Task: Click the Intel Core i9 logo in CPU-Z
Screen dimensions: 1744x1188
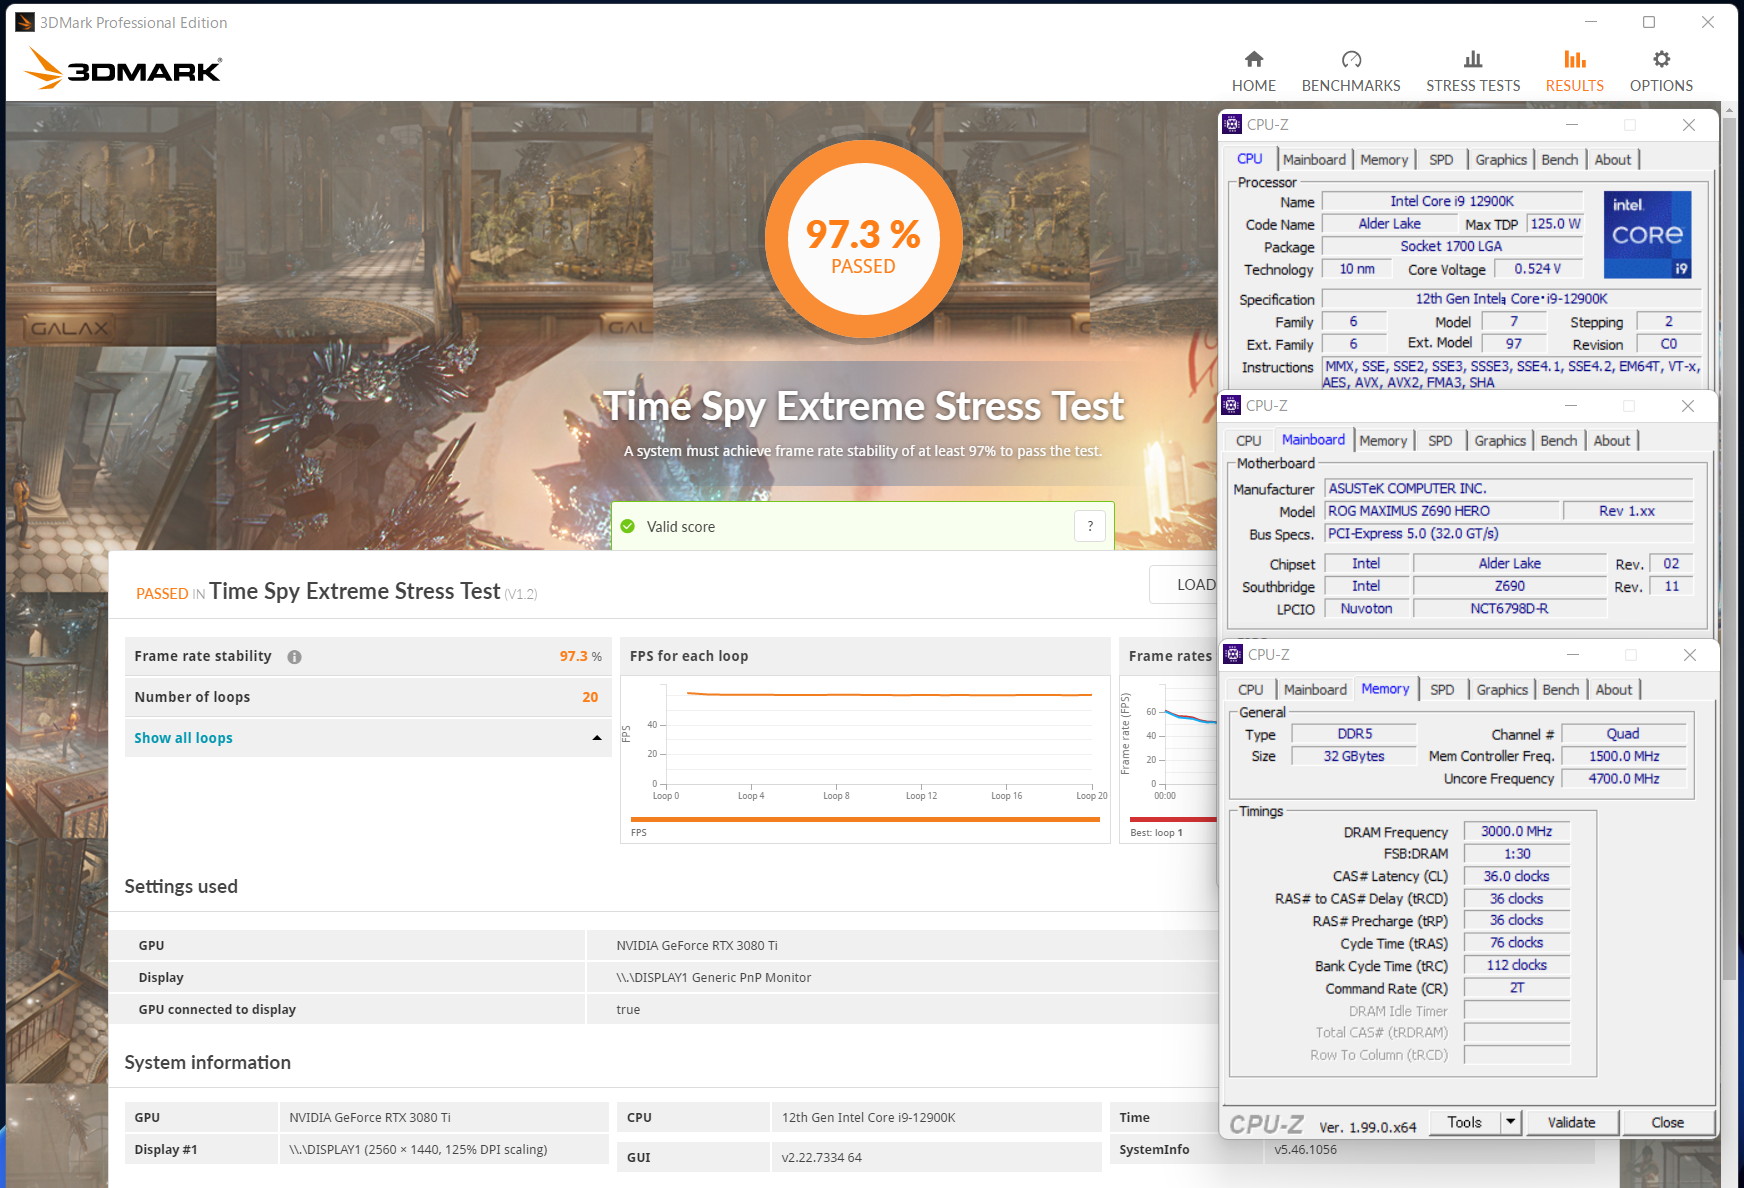Action: pyautogui.click(x=1647, y=235)
